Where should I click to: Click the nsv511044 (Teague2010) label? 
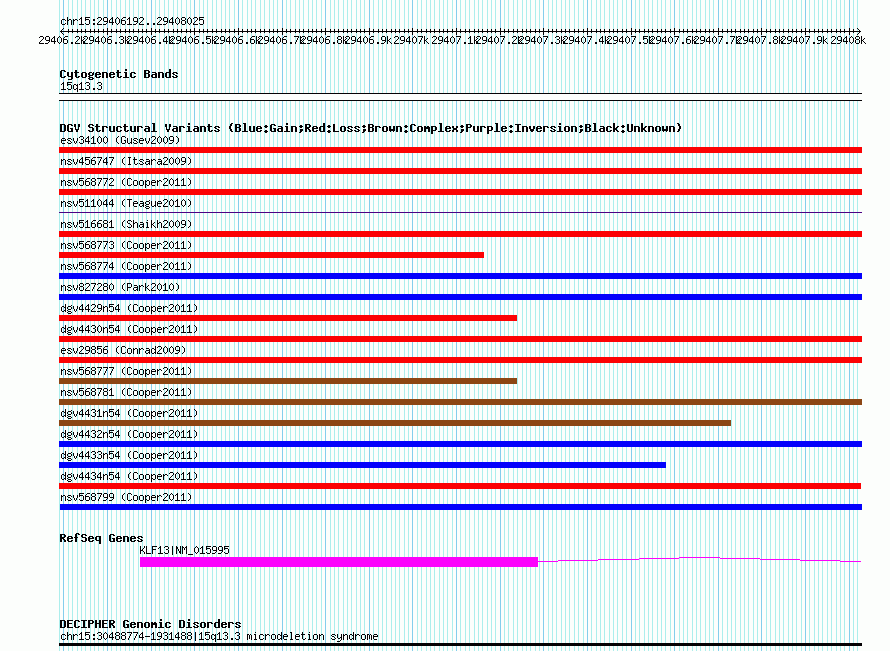(x=126, y=203)
